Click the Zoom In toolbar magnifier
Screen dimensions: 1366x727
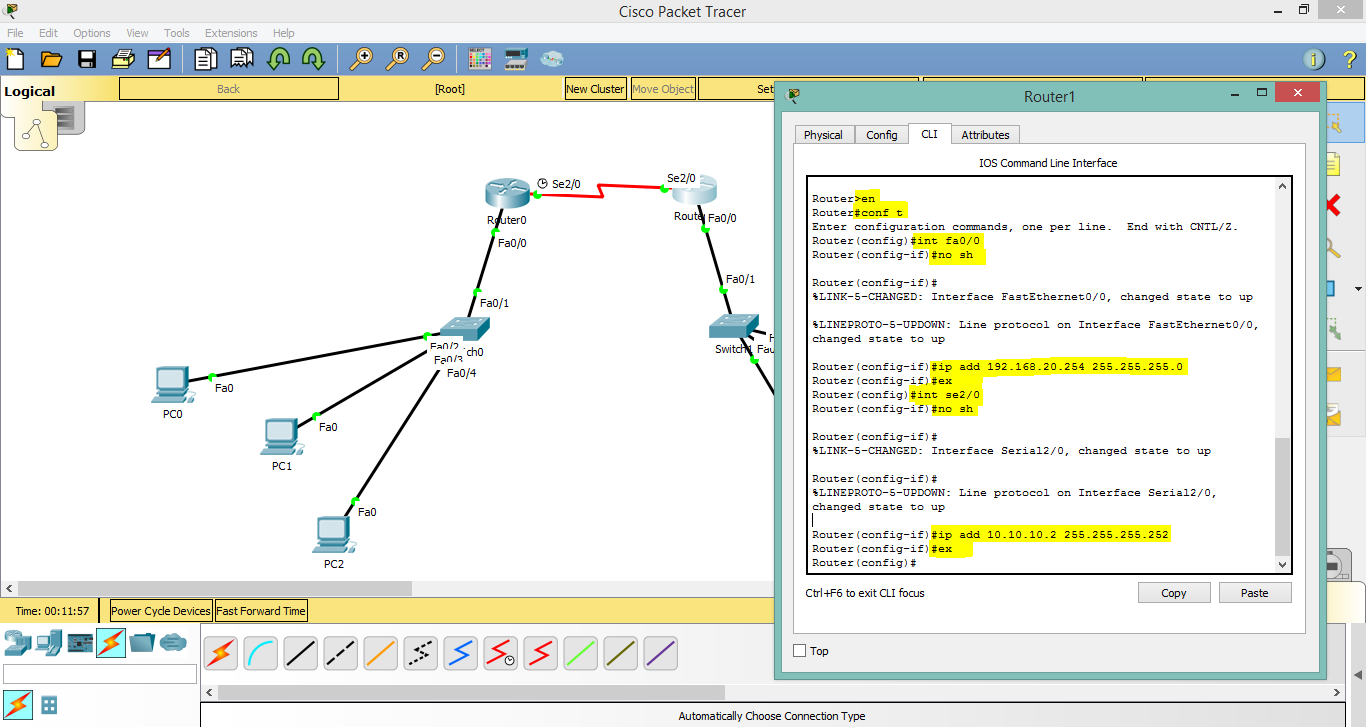[361, 58]
